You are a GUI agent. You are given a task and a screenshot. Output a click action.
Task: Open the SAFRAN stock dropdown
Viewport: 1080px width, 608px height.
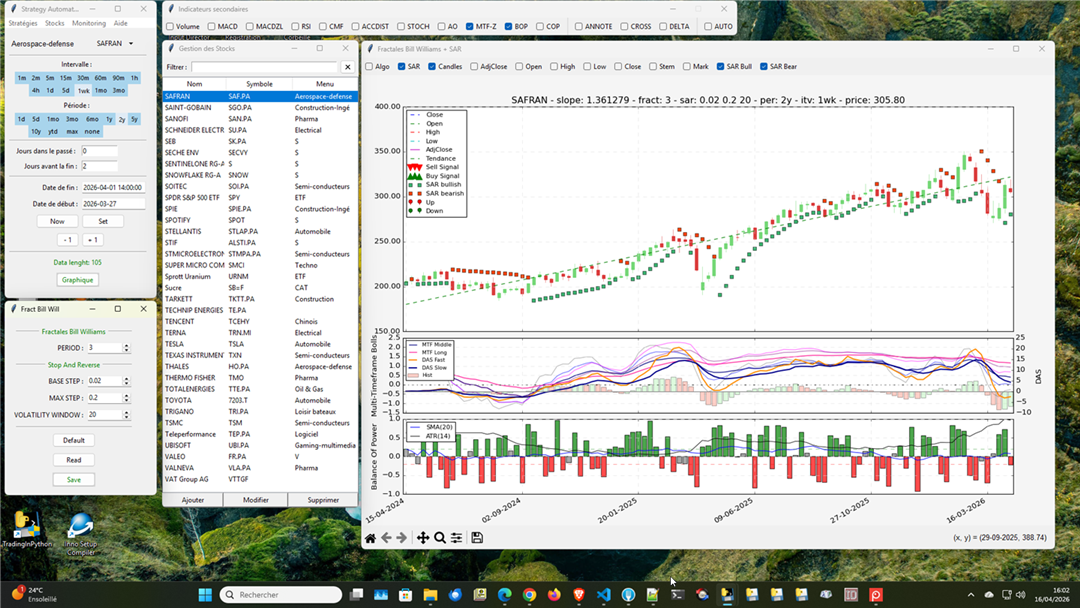pos(130,44)
